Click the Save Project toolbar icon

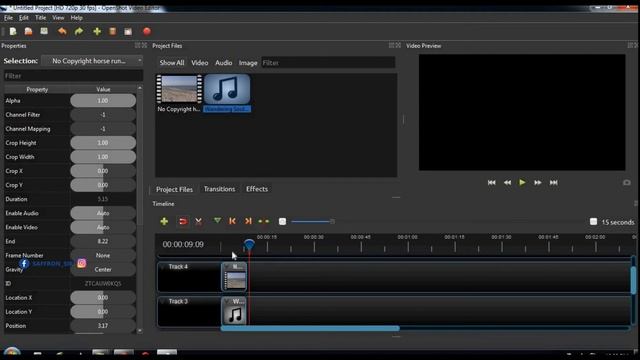point(44,31)
